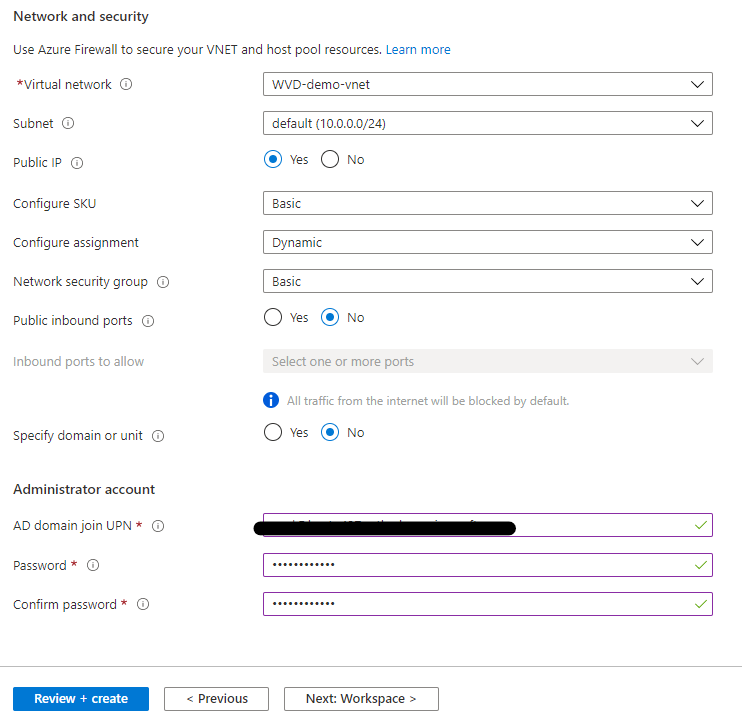Open the Network security group dropdown
Image resolution: width=742 pixels, height=722 pixels.
click(488, 282)
